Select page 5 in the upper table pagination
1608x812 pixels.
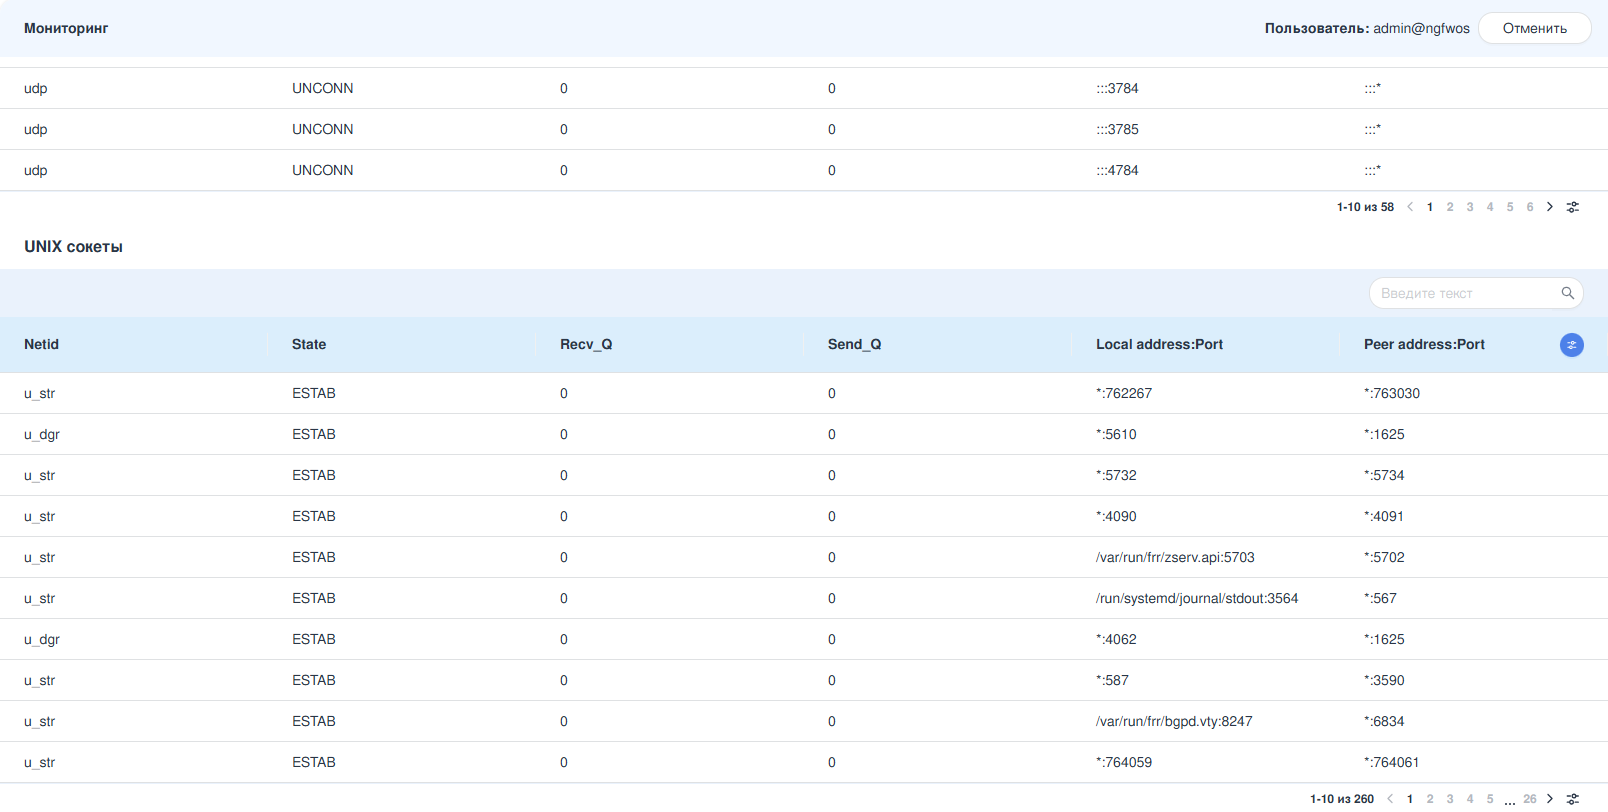point(1510,207)
